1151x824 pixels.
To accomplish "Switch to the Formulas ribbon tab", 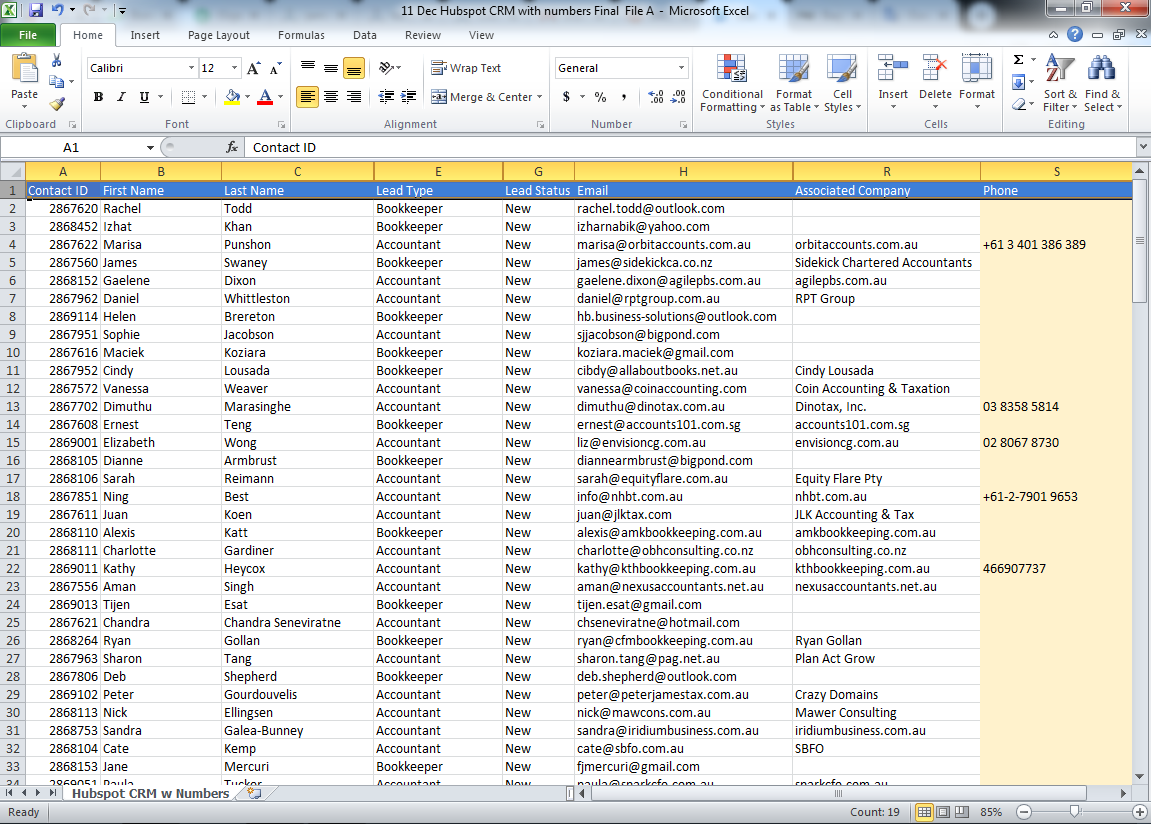I will (301, 35).
